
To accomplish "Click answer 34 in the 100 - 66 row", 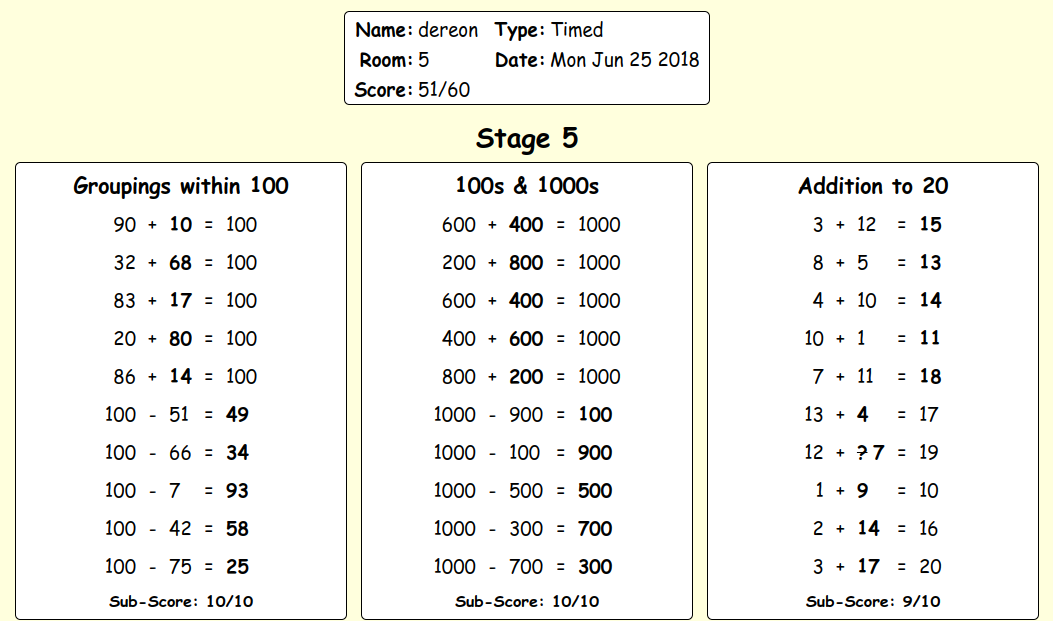I will tap(237, 452).
